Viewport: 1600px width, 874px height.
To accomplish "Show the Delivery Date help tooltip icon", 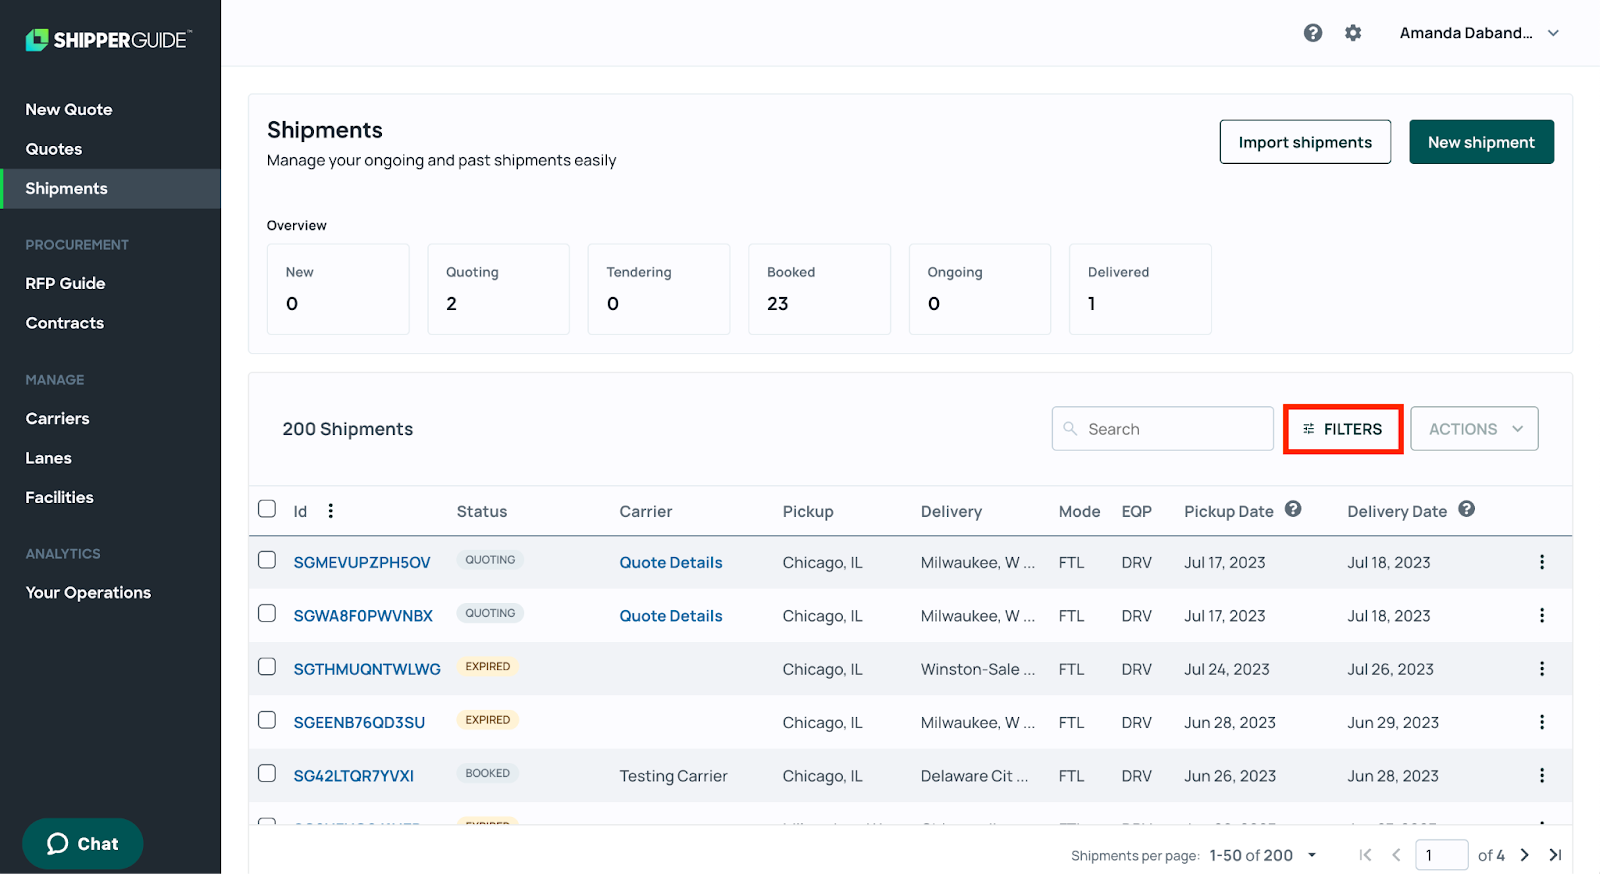I will 1466,509.
